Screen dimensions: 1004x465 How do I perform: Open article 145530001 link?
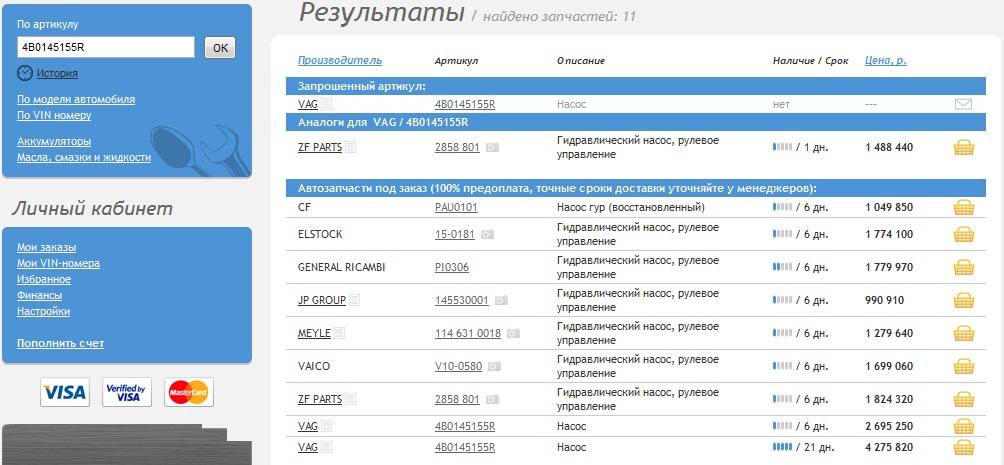click(x=462, y=300)
